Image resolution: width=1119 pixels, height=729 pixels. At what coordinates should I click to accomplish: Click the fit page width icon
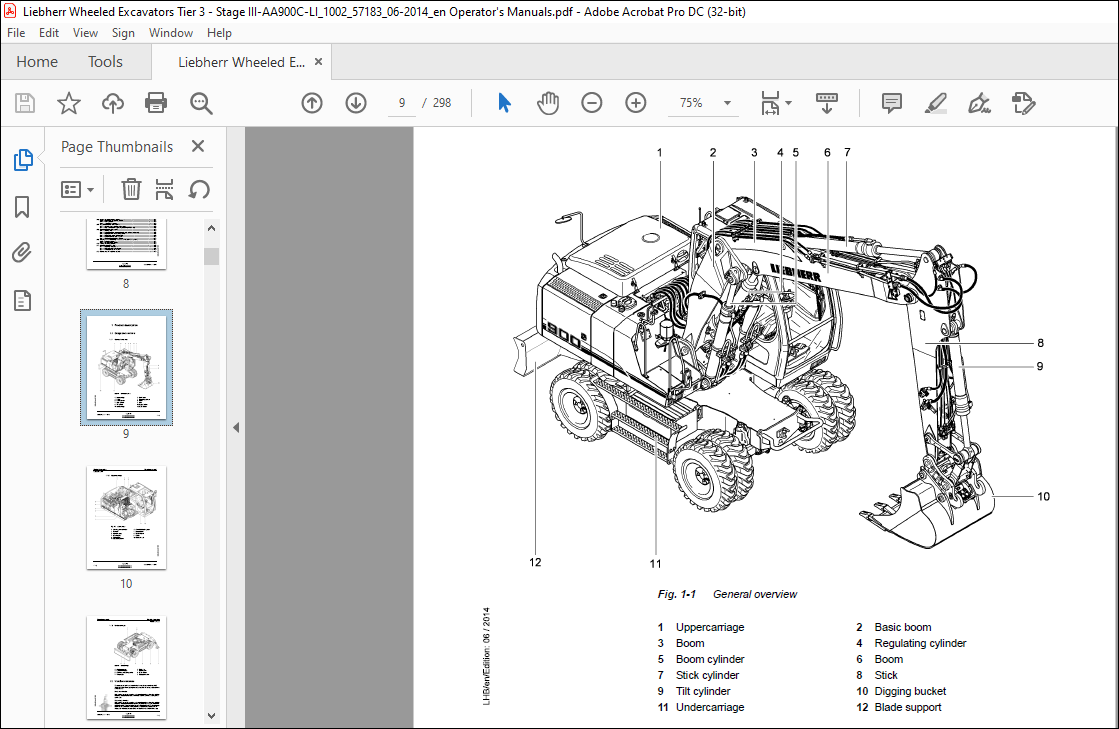pyautogui.click(x=771, y=103)
